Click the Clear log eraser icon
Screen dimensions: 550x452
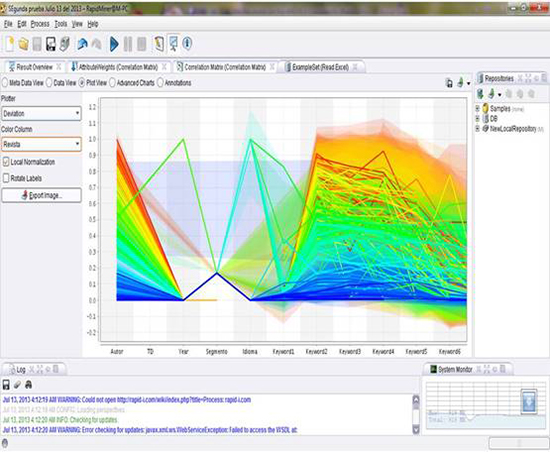pos(17,385)
